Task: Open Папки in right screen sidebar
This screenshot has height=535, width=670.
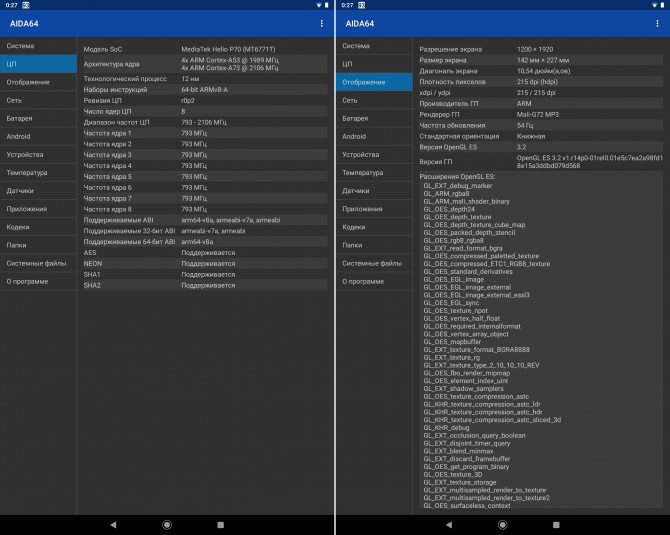Action: coord(374,245)
